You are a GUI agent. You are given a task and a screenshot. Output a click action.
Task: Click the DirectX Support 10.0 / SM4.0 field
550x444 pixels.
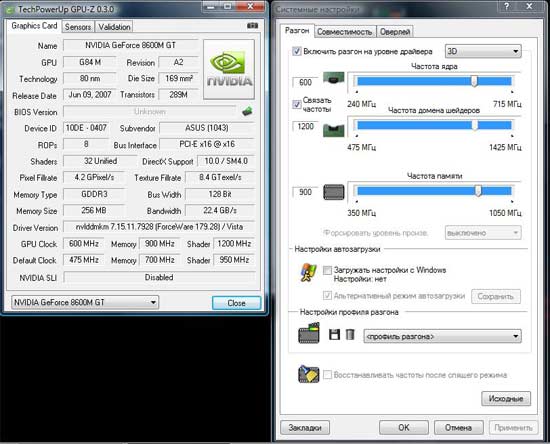pyautogui.click(x=226, y=161)
